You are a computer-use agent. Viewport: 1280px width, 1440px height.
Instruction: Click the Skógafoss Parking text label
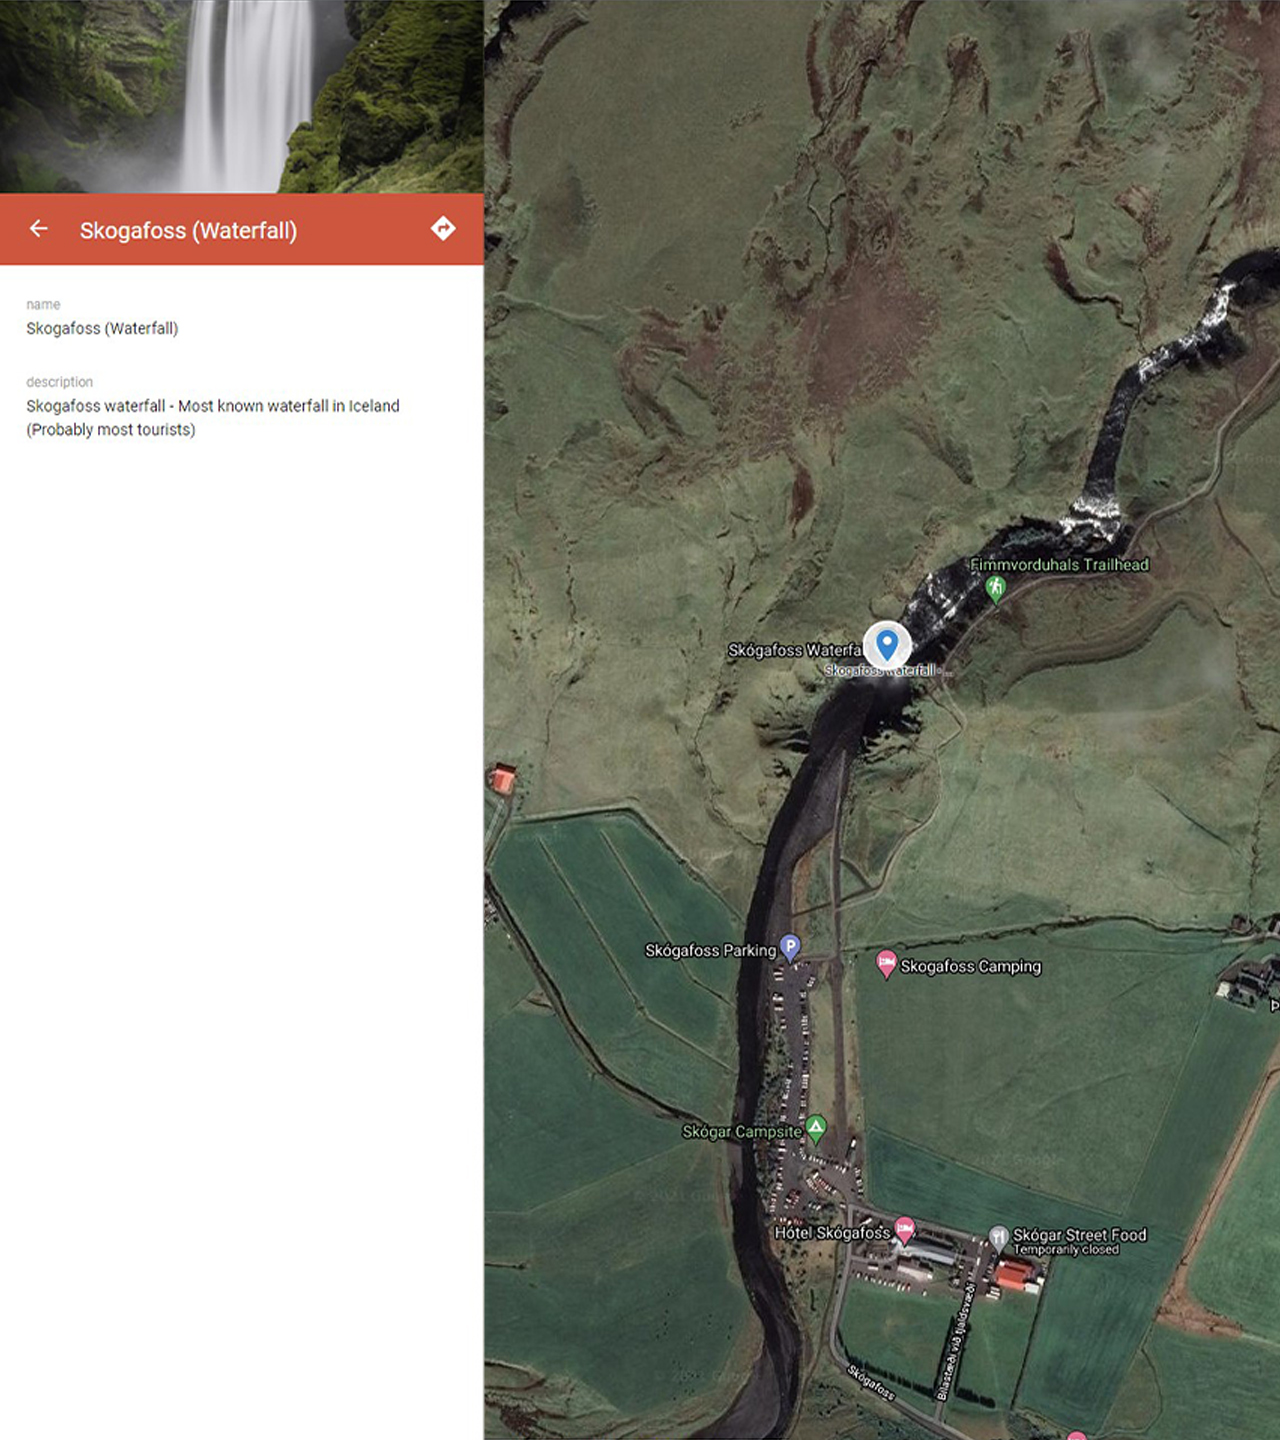[713, 949]
